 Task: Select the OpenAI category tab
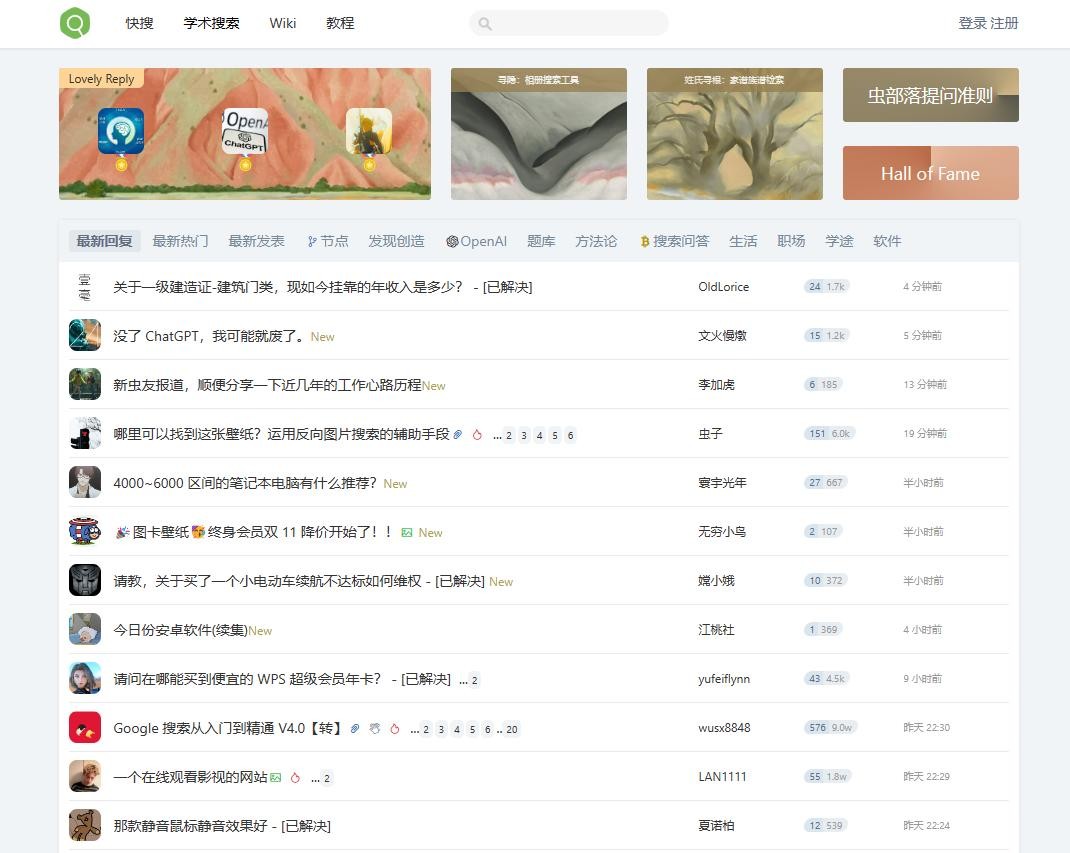coord(476,241)
